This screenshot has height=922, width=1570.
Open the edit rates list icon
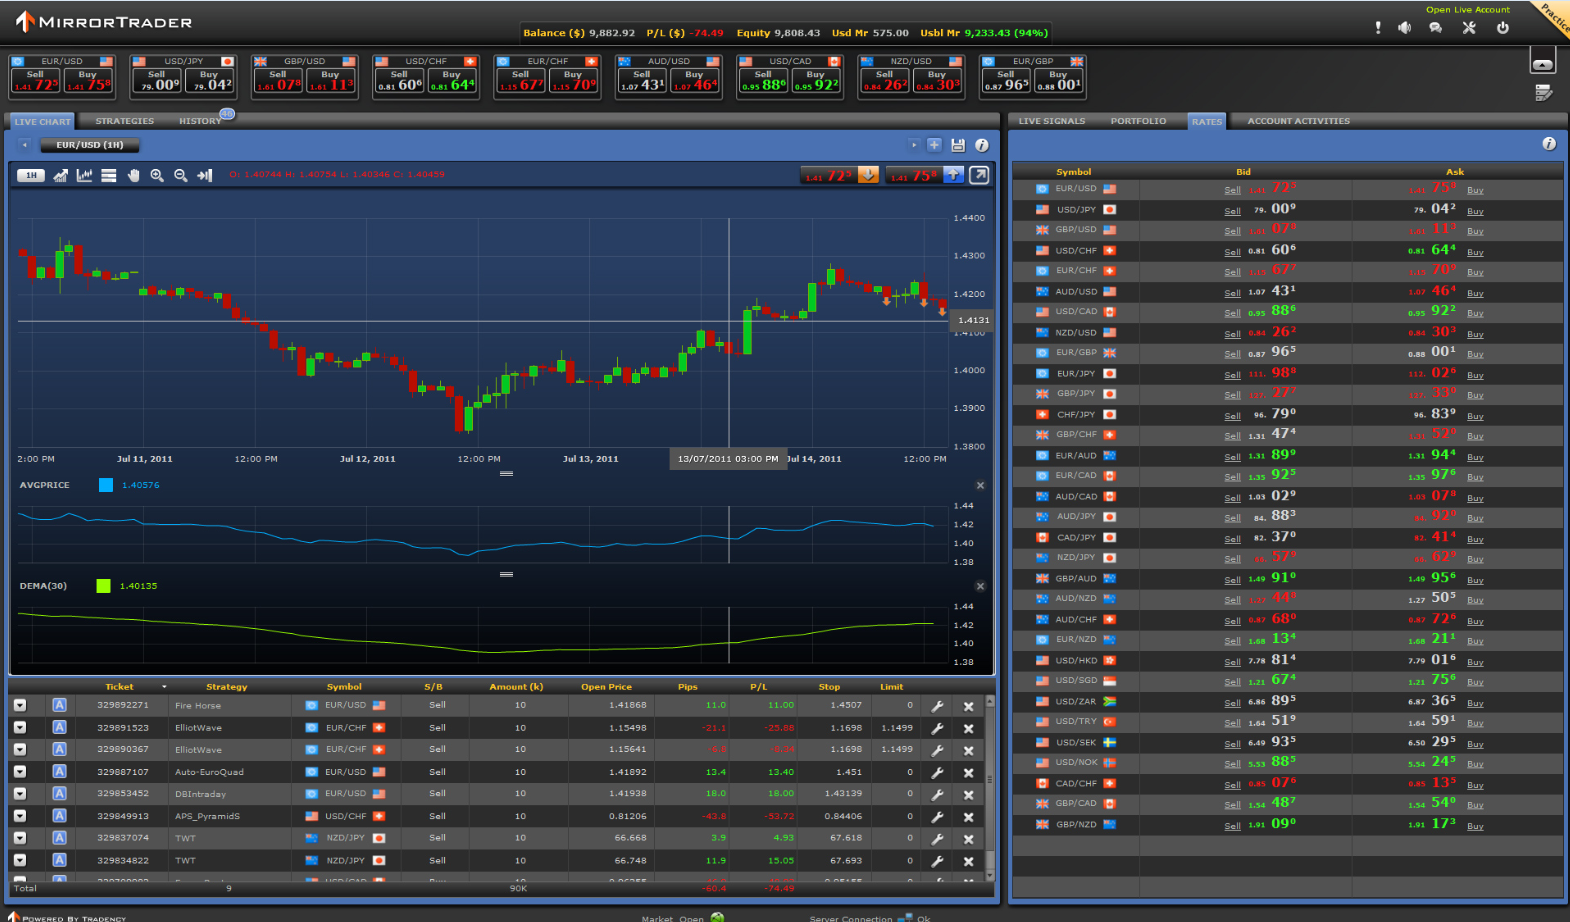(x=1544, y=93)
